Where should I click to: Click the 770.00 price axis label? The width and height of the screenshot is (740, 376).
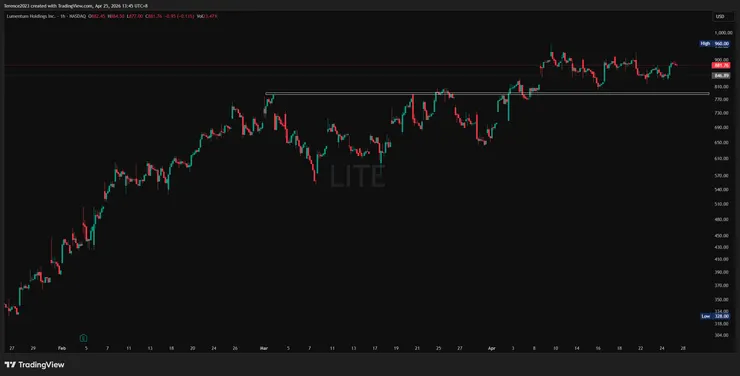click(722, 100)
